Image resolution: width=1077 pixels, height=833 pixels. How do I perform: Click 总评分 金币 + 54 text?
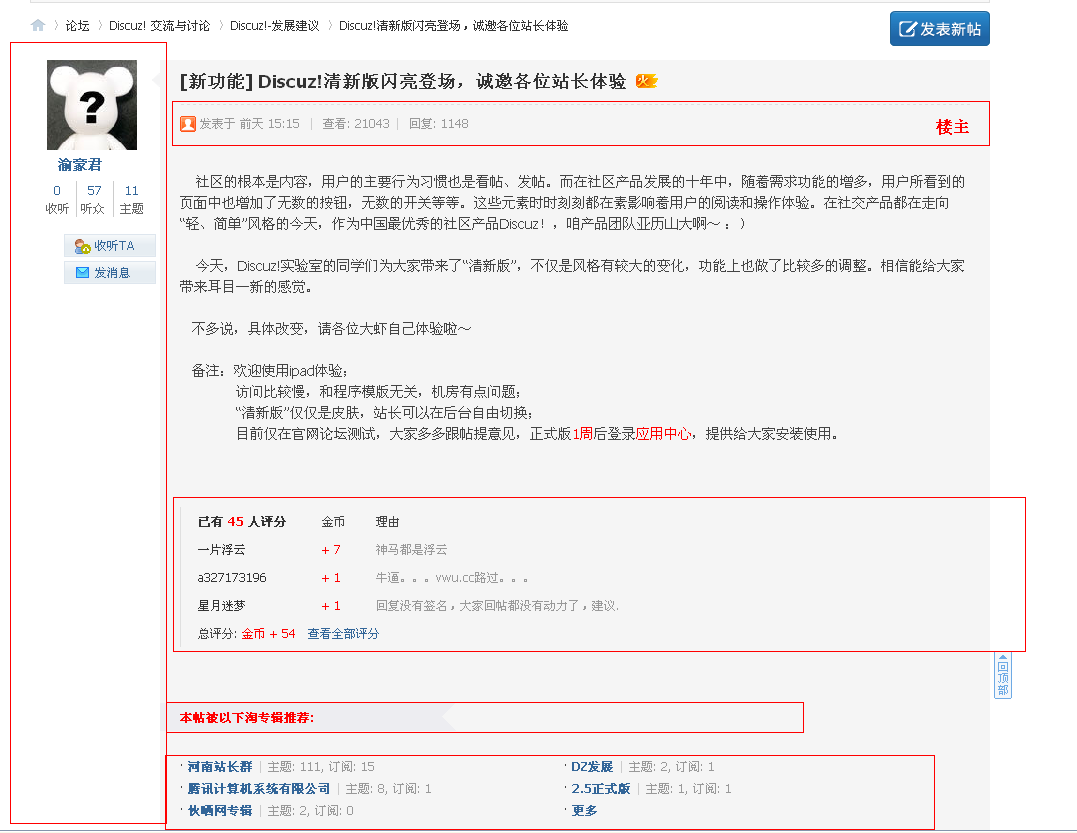(x=247, y=634)
